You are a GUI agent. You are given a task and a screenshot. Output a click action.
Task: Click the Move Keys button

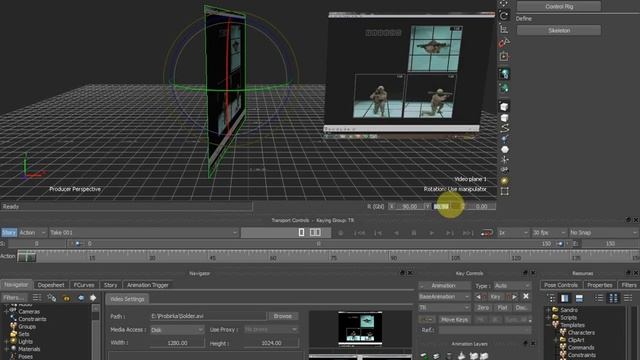(454, 319)
